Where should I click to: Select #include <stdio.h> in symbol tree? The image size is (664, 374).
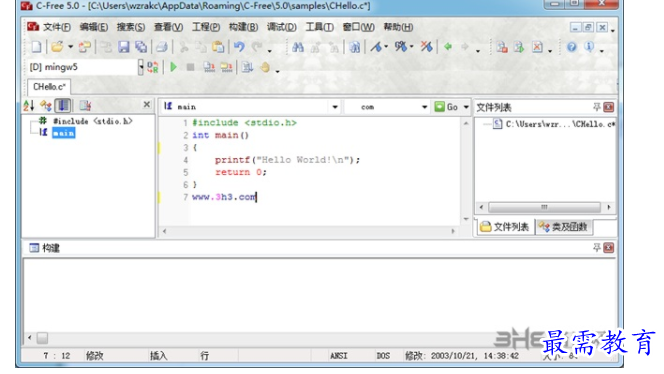[x=92, y=121]
